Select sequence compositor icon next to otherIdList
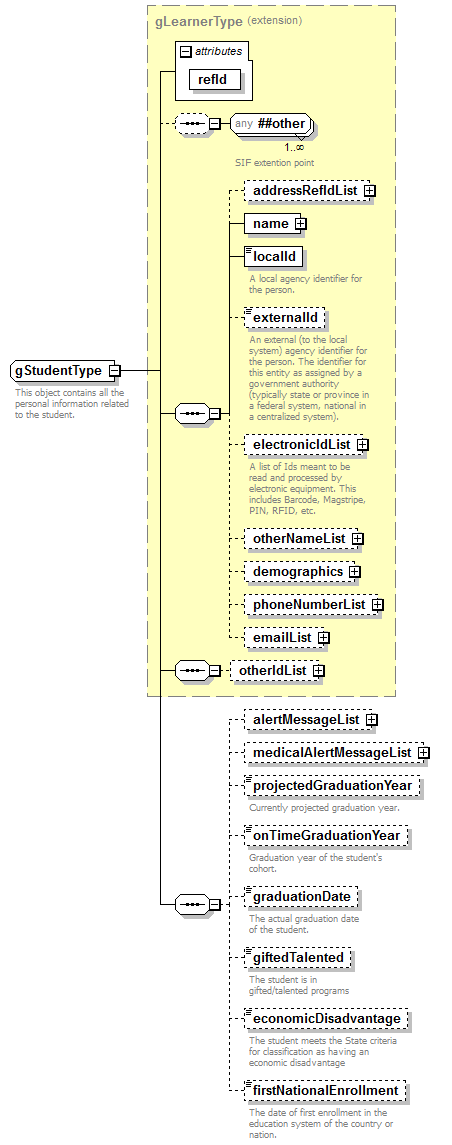This screenshot has width=452, height=1145. tap(193, 670)
